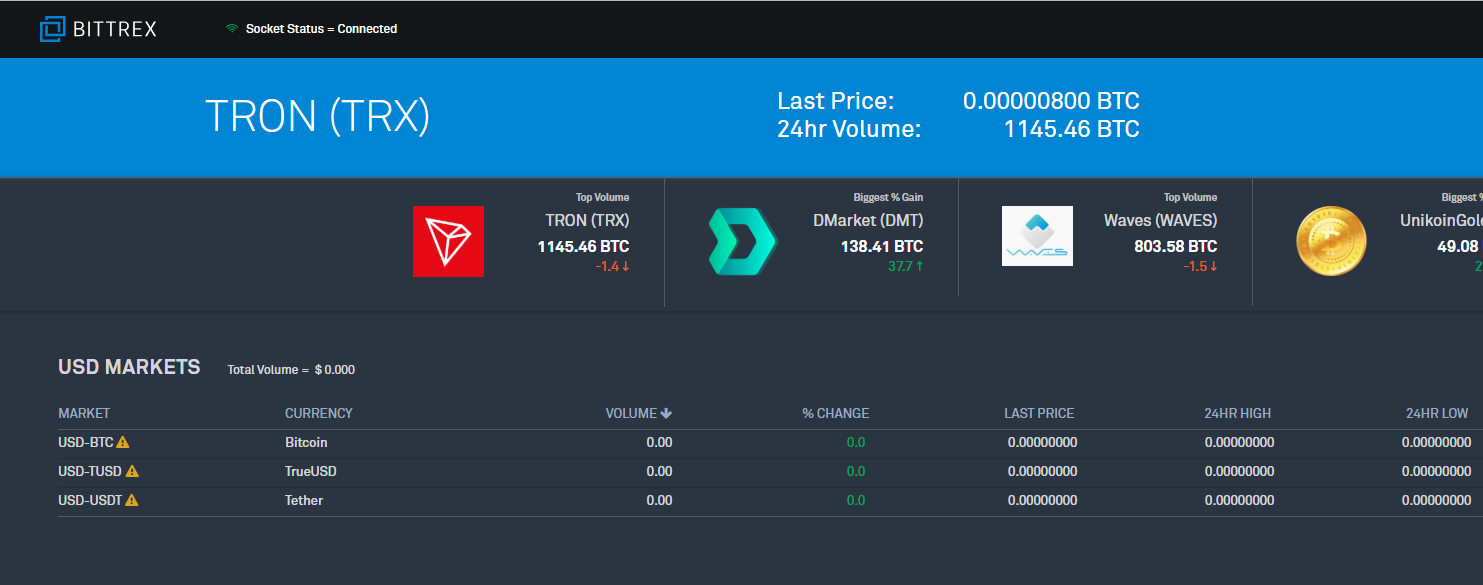The height and width of the screenshot is (585, 1483).
Task: Click the USD MARKETS section heading
Action: (129, 367)
